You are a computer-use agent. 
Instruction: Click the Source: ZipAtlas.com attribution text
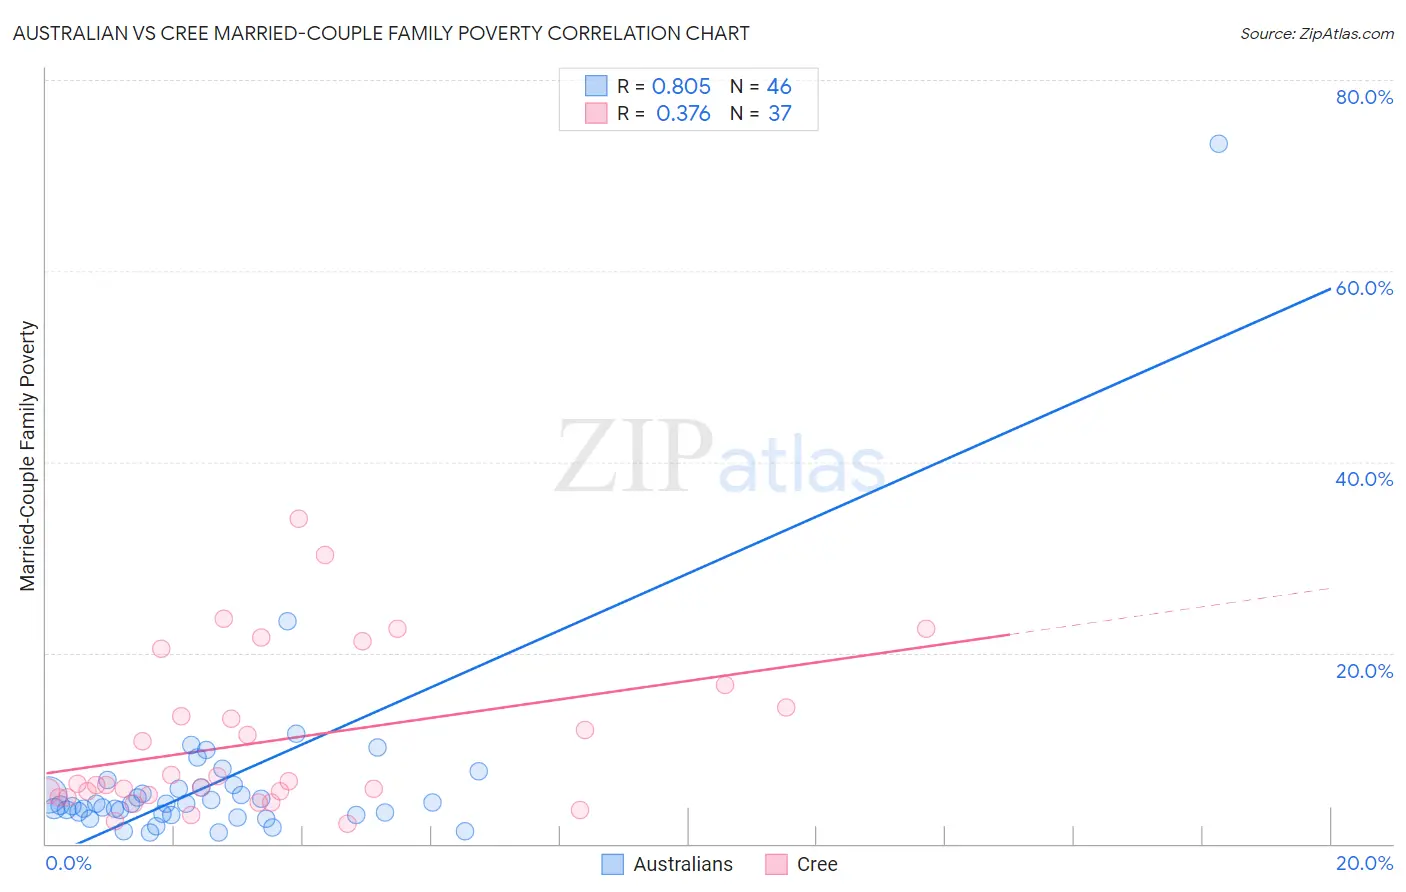1317,33
